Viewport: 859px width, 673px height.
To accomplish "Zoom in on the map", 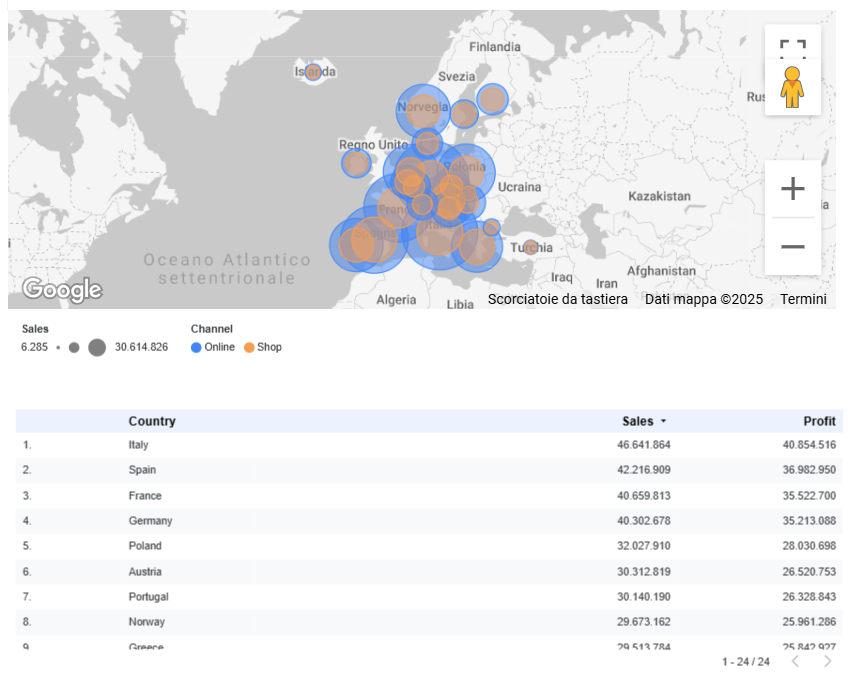I will (x=792, y=189).
